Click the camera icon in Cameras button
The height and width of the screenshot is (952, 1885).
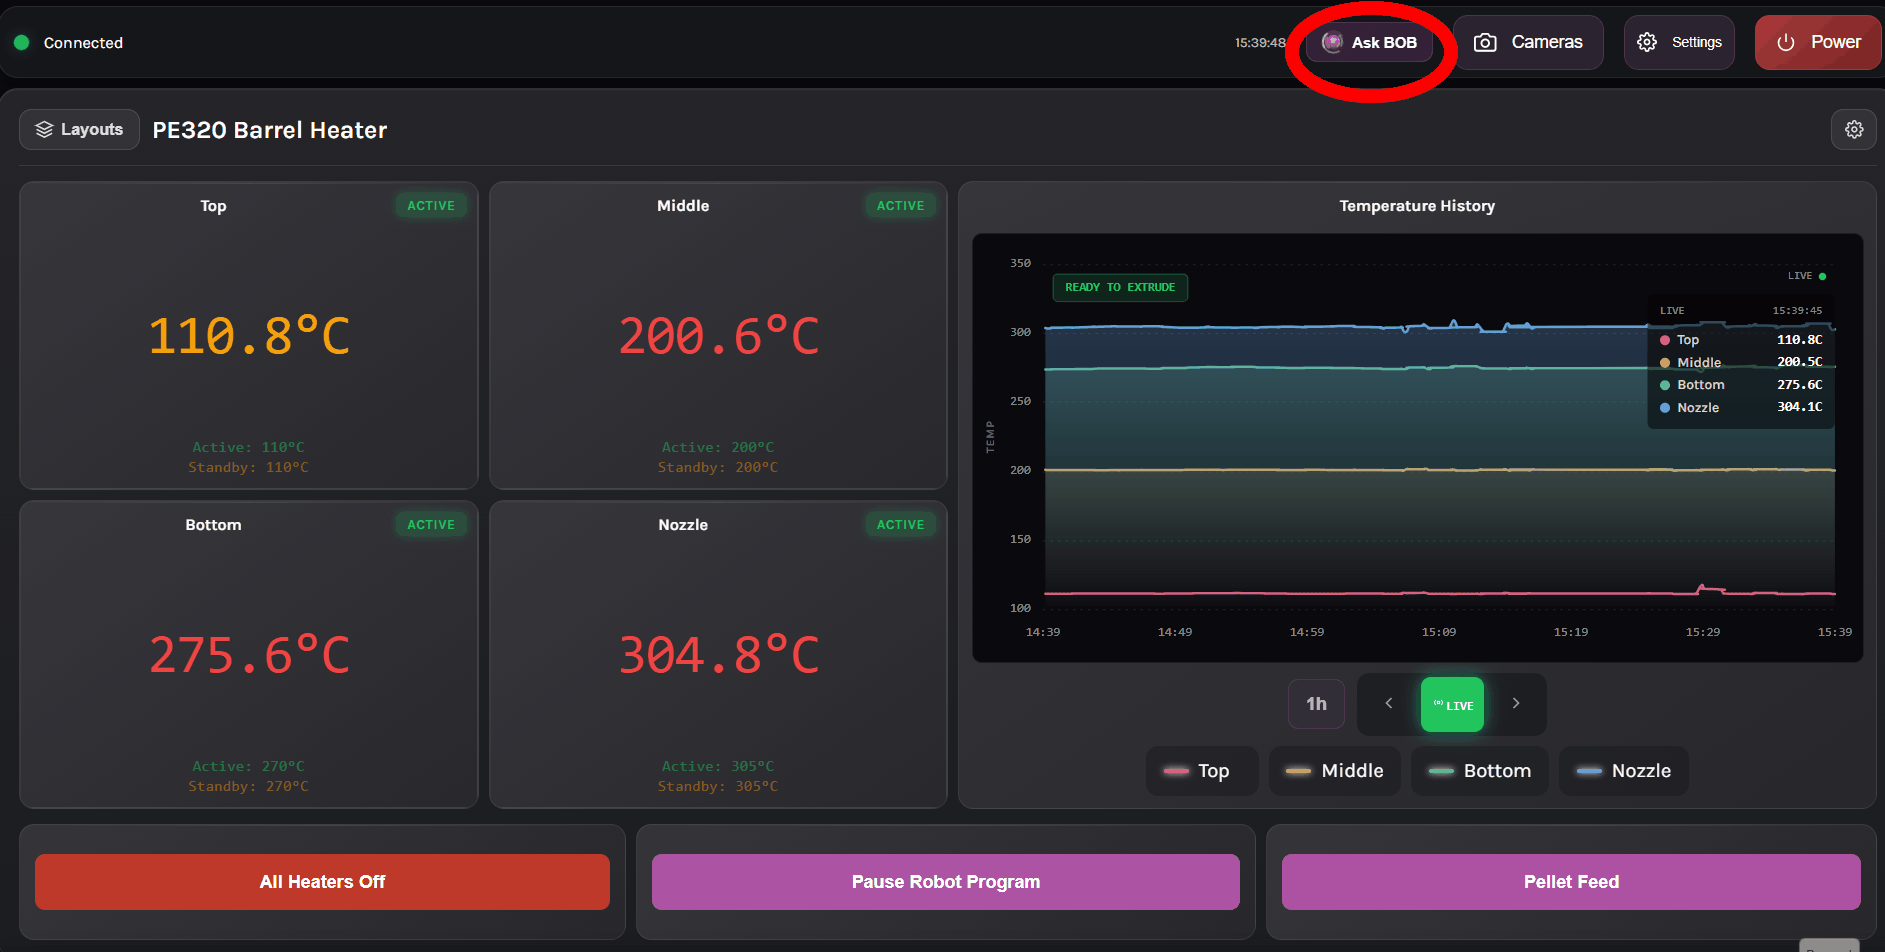point(1485,42)
